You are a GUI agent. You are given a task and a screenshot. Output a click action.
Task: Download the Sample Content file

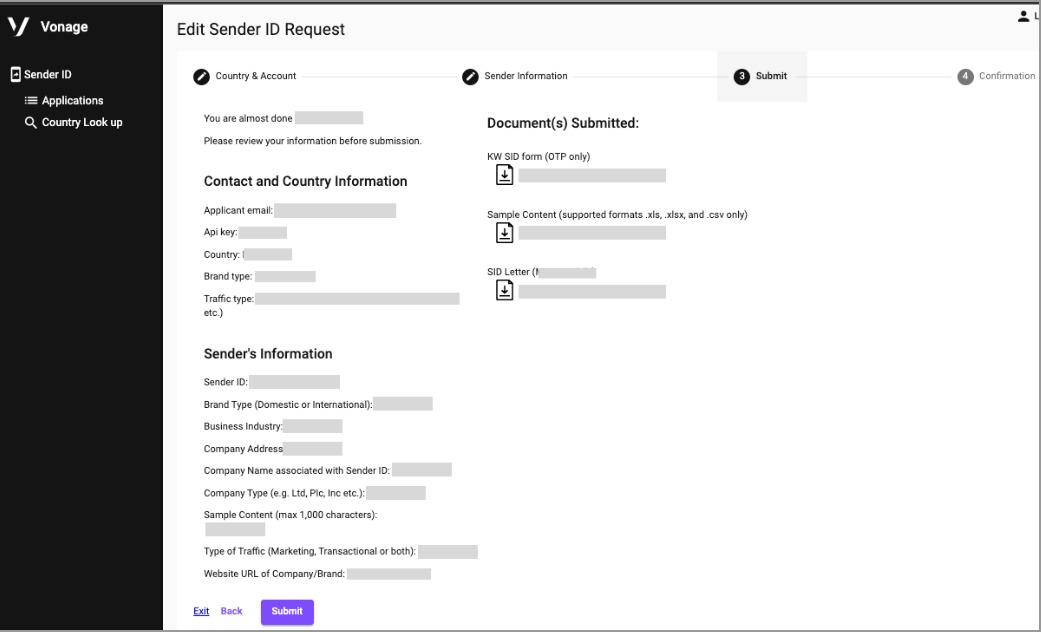tap(505, 232)
